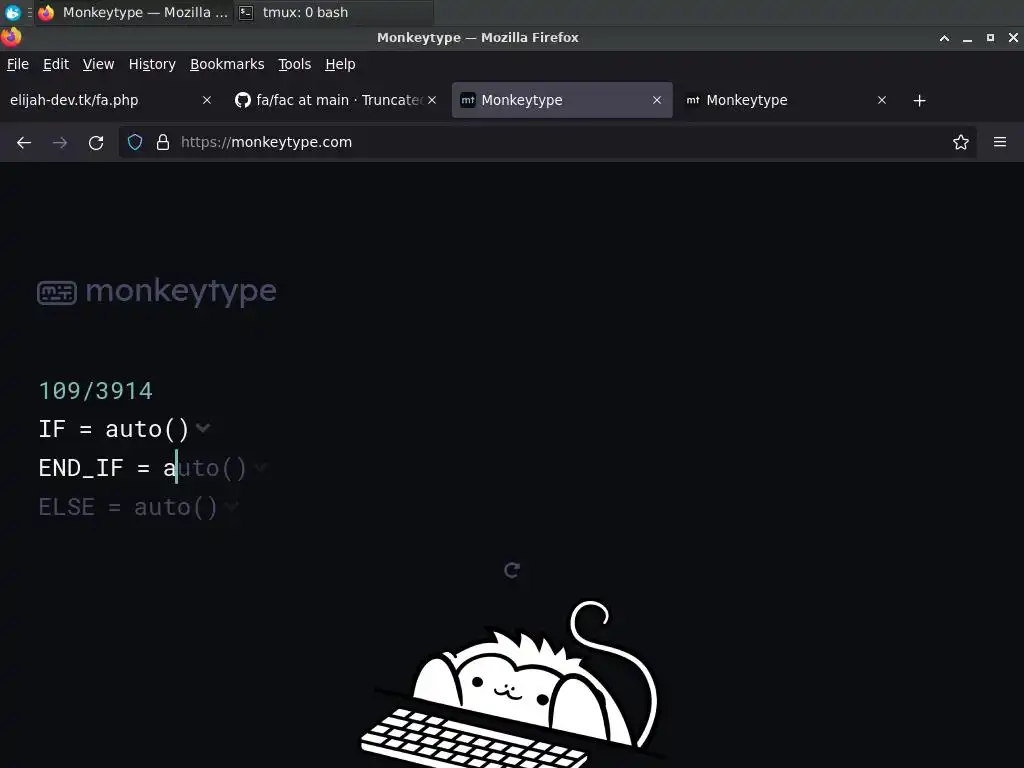Close the active Monkeytype tab
The image size is (1024, 768).
657,100
